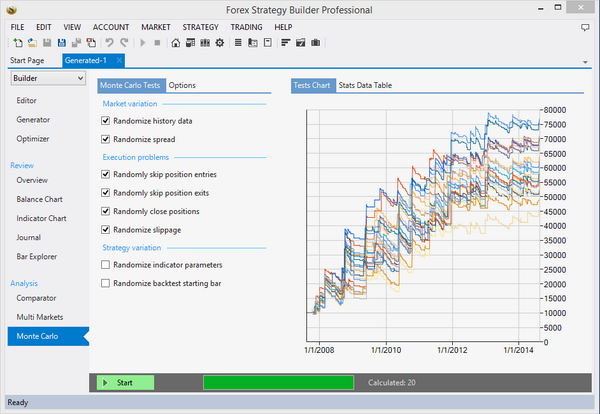Open Generator in the sidebar
600x414 pixels.
point(33,120)
